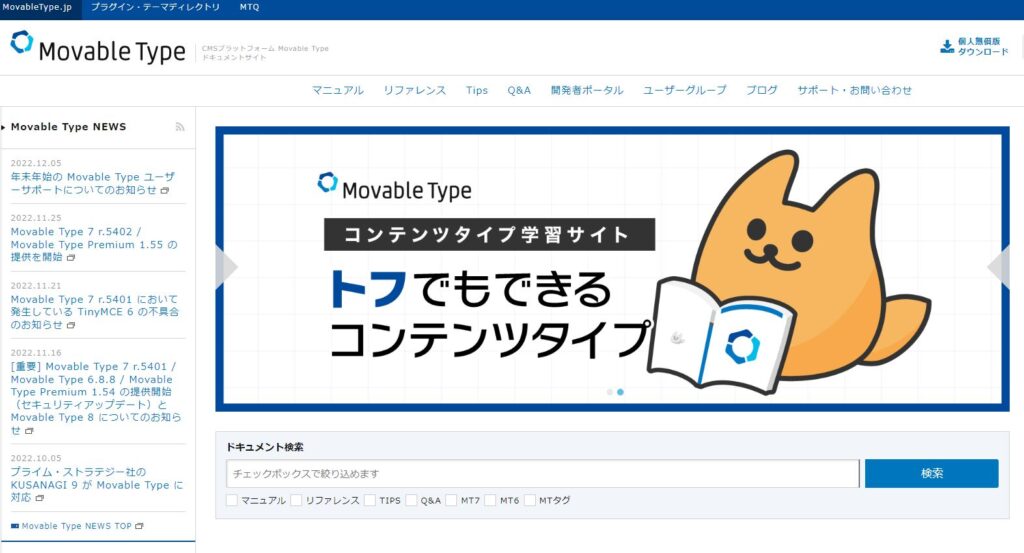Select the first carousel dot indicator
Image resolution: width=1024 pixels, height=553 pixels.
610,392
